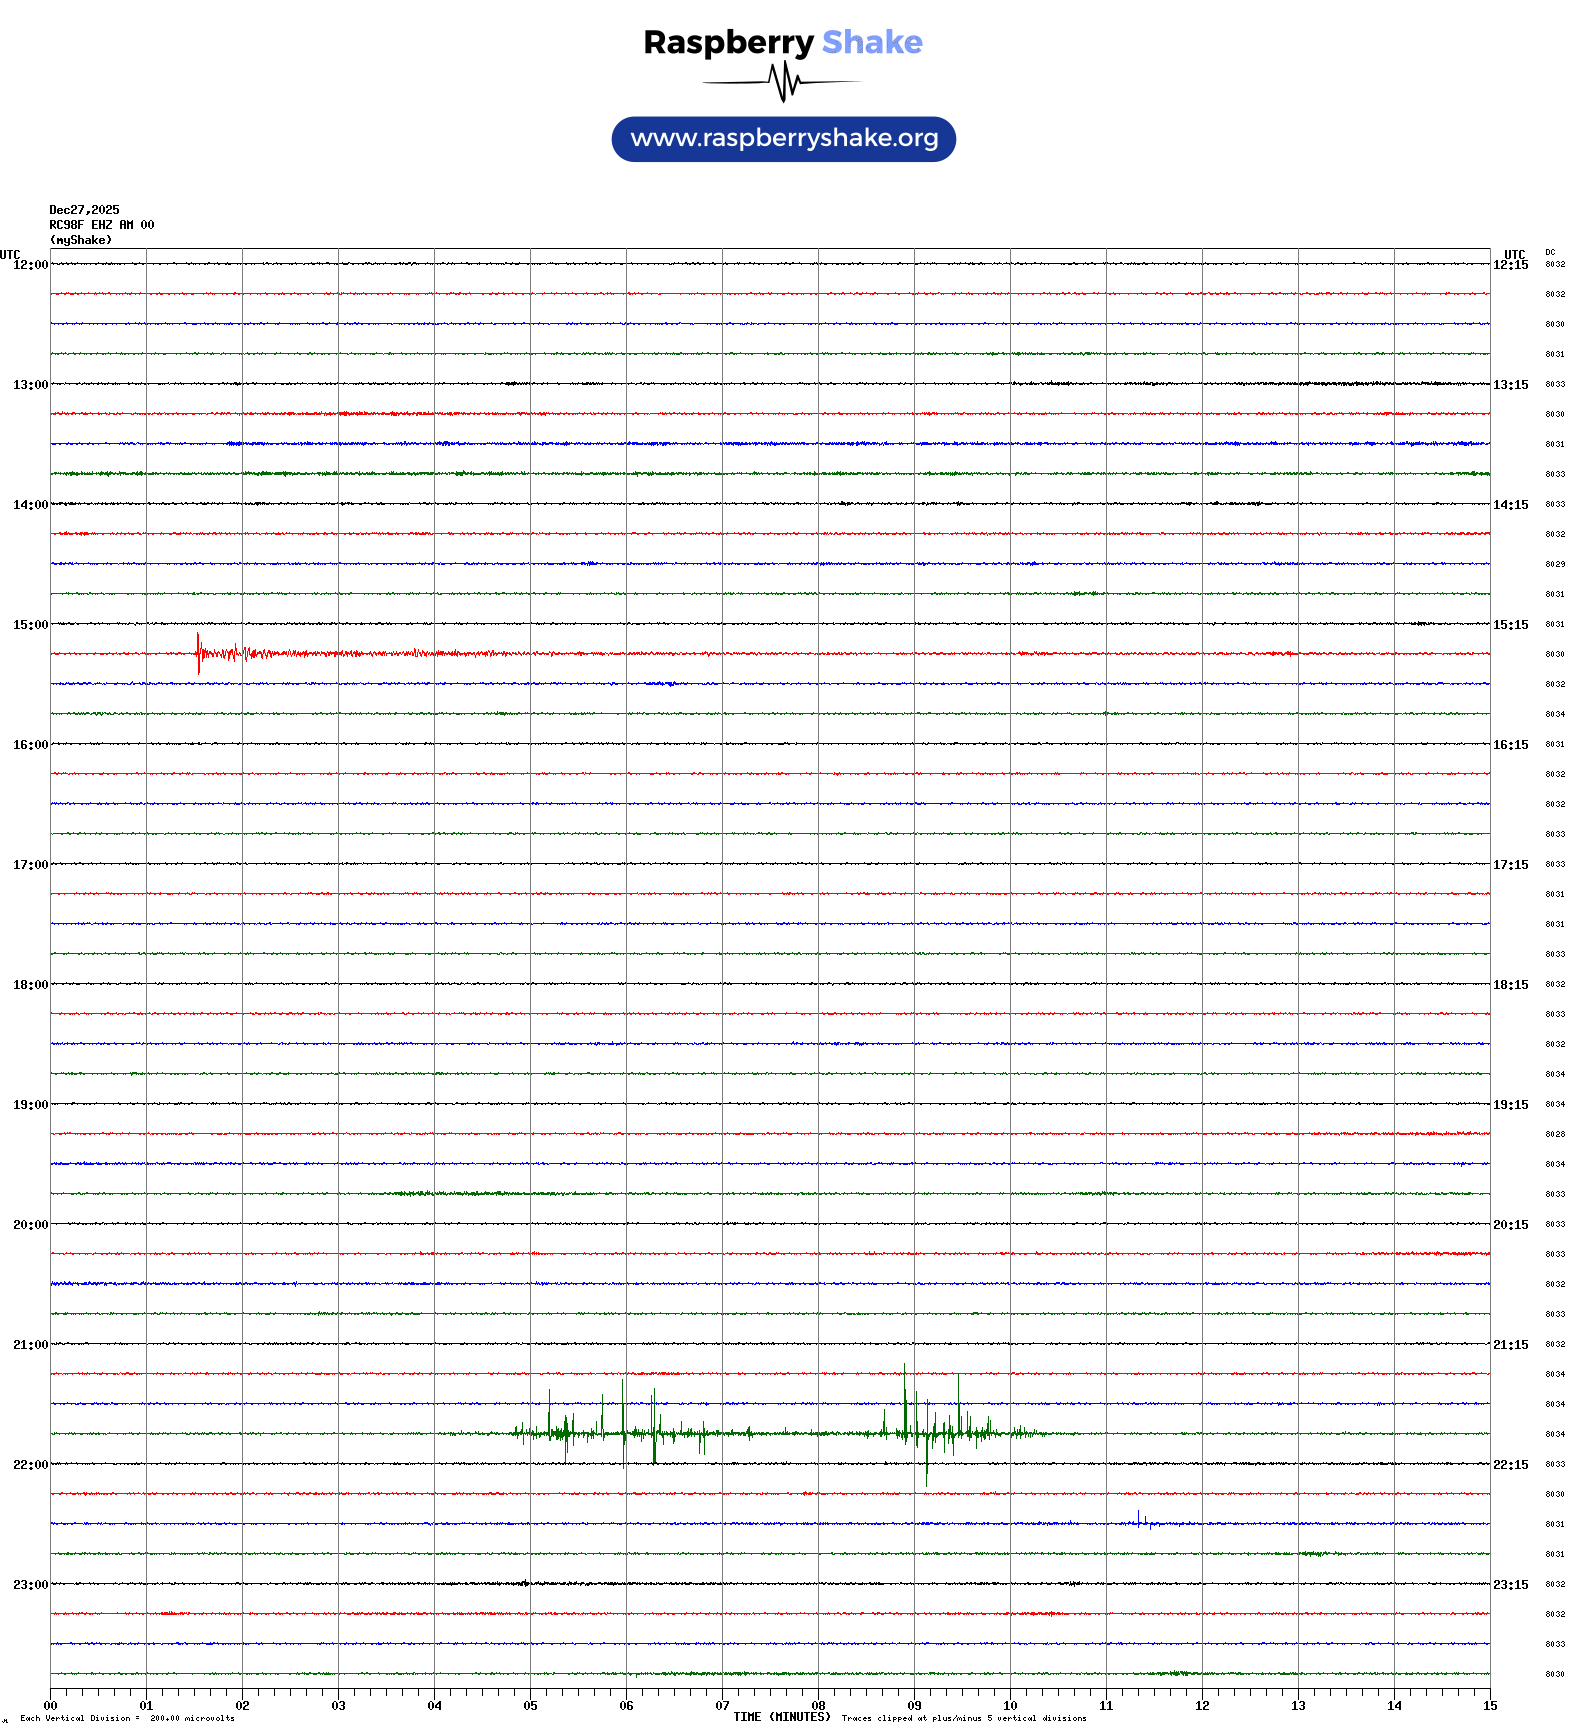Select the 12:00 UTC row label on left

30,265
